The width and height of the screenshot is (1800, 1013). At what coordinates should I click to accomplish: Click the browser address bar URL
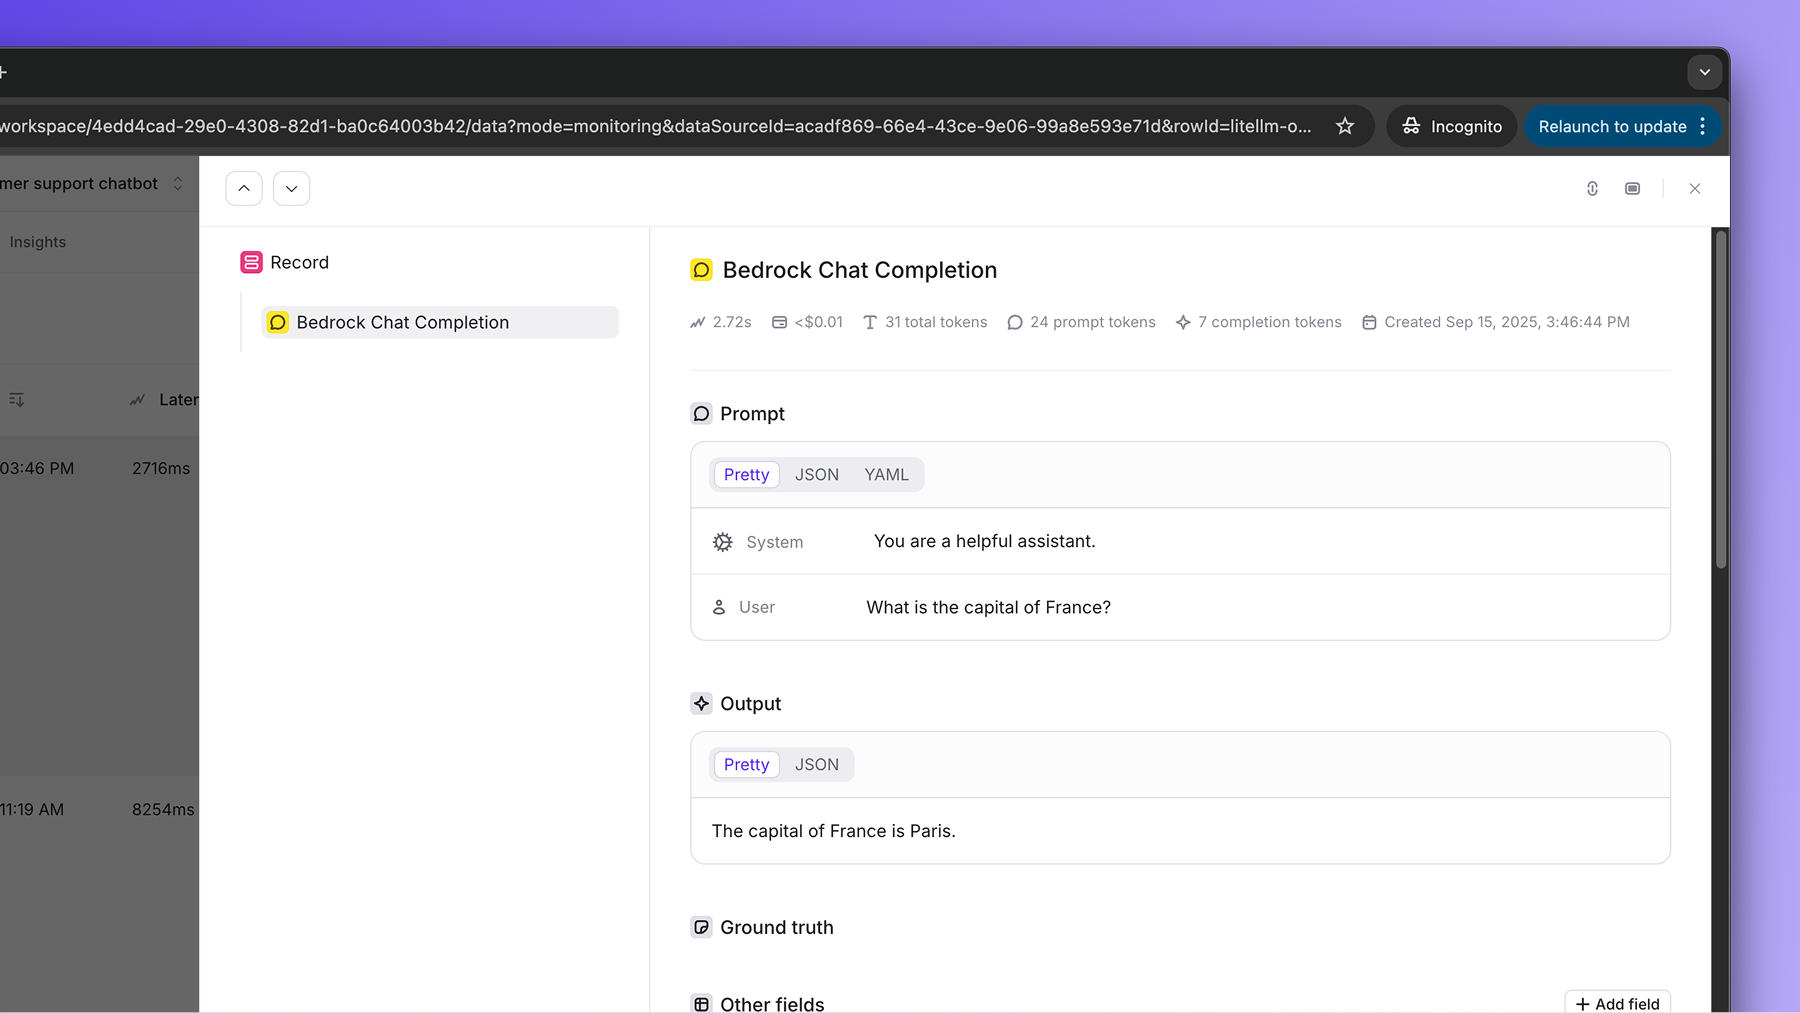click(655, 126)
